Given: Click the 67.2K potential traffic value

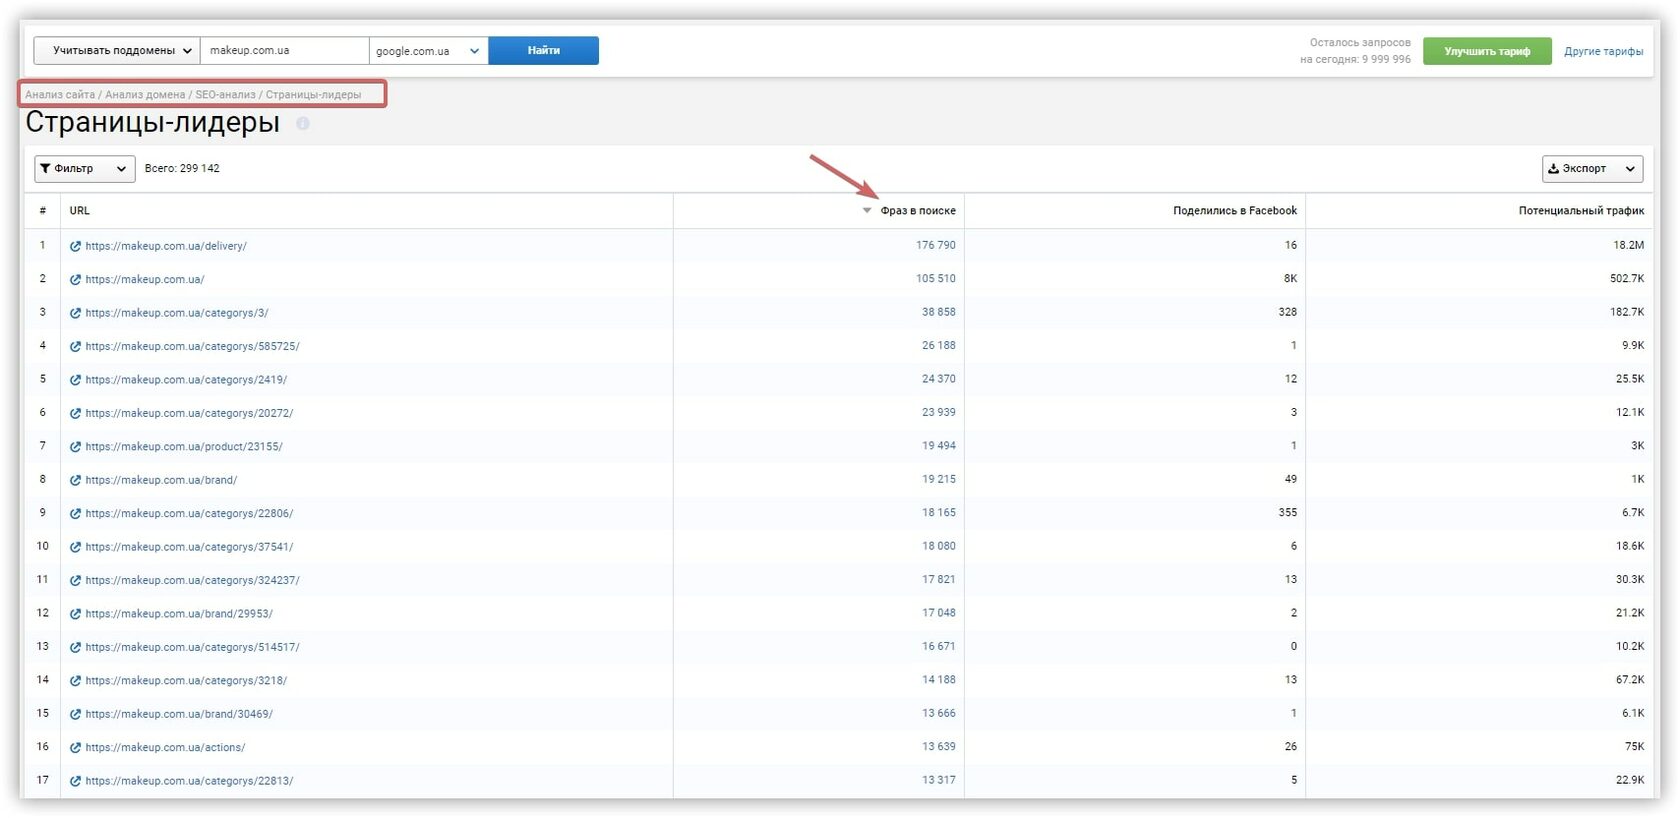Looking at the screenshot, I should (x=1630, y=680).
